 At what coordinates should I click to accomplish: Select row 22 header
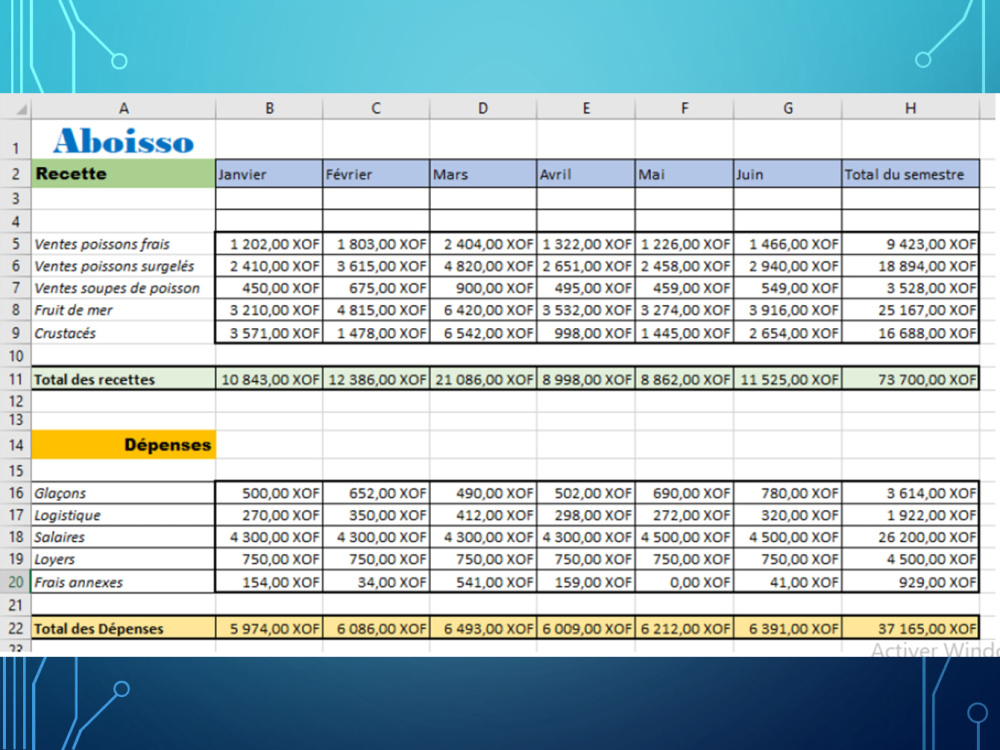[15, 629]
